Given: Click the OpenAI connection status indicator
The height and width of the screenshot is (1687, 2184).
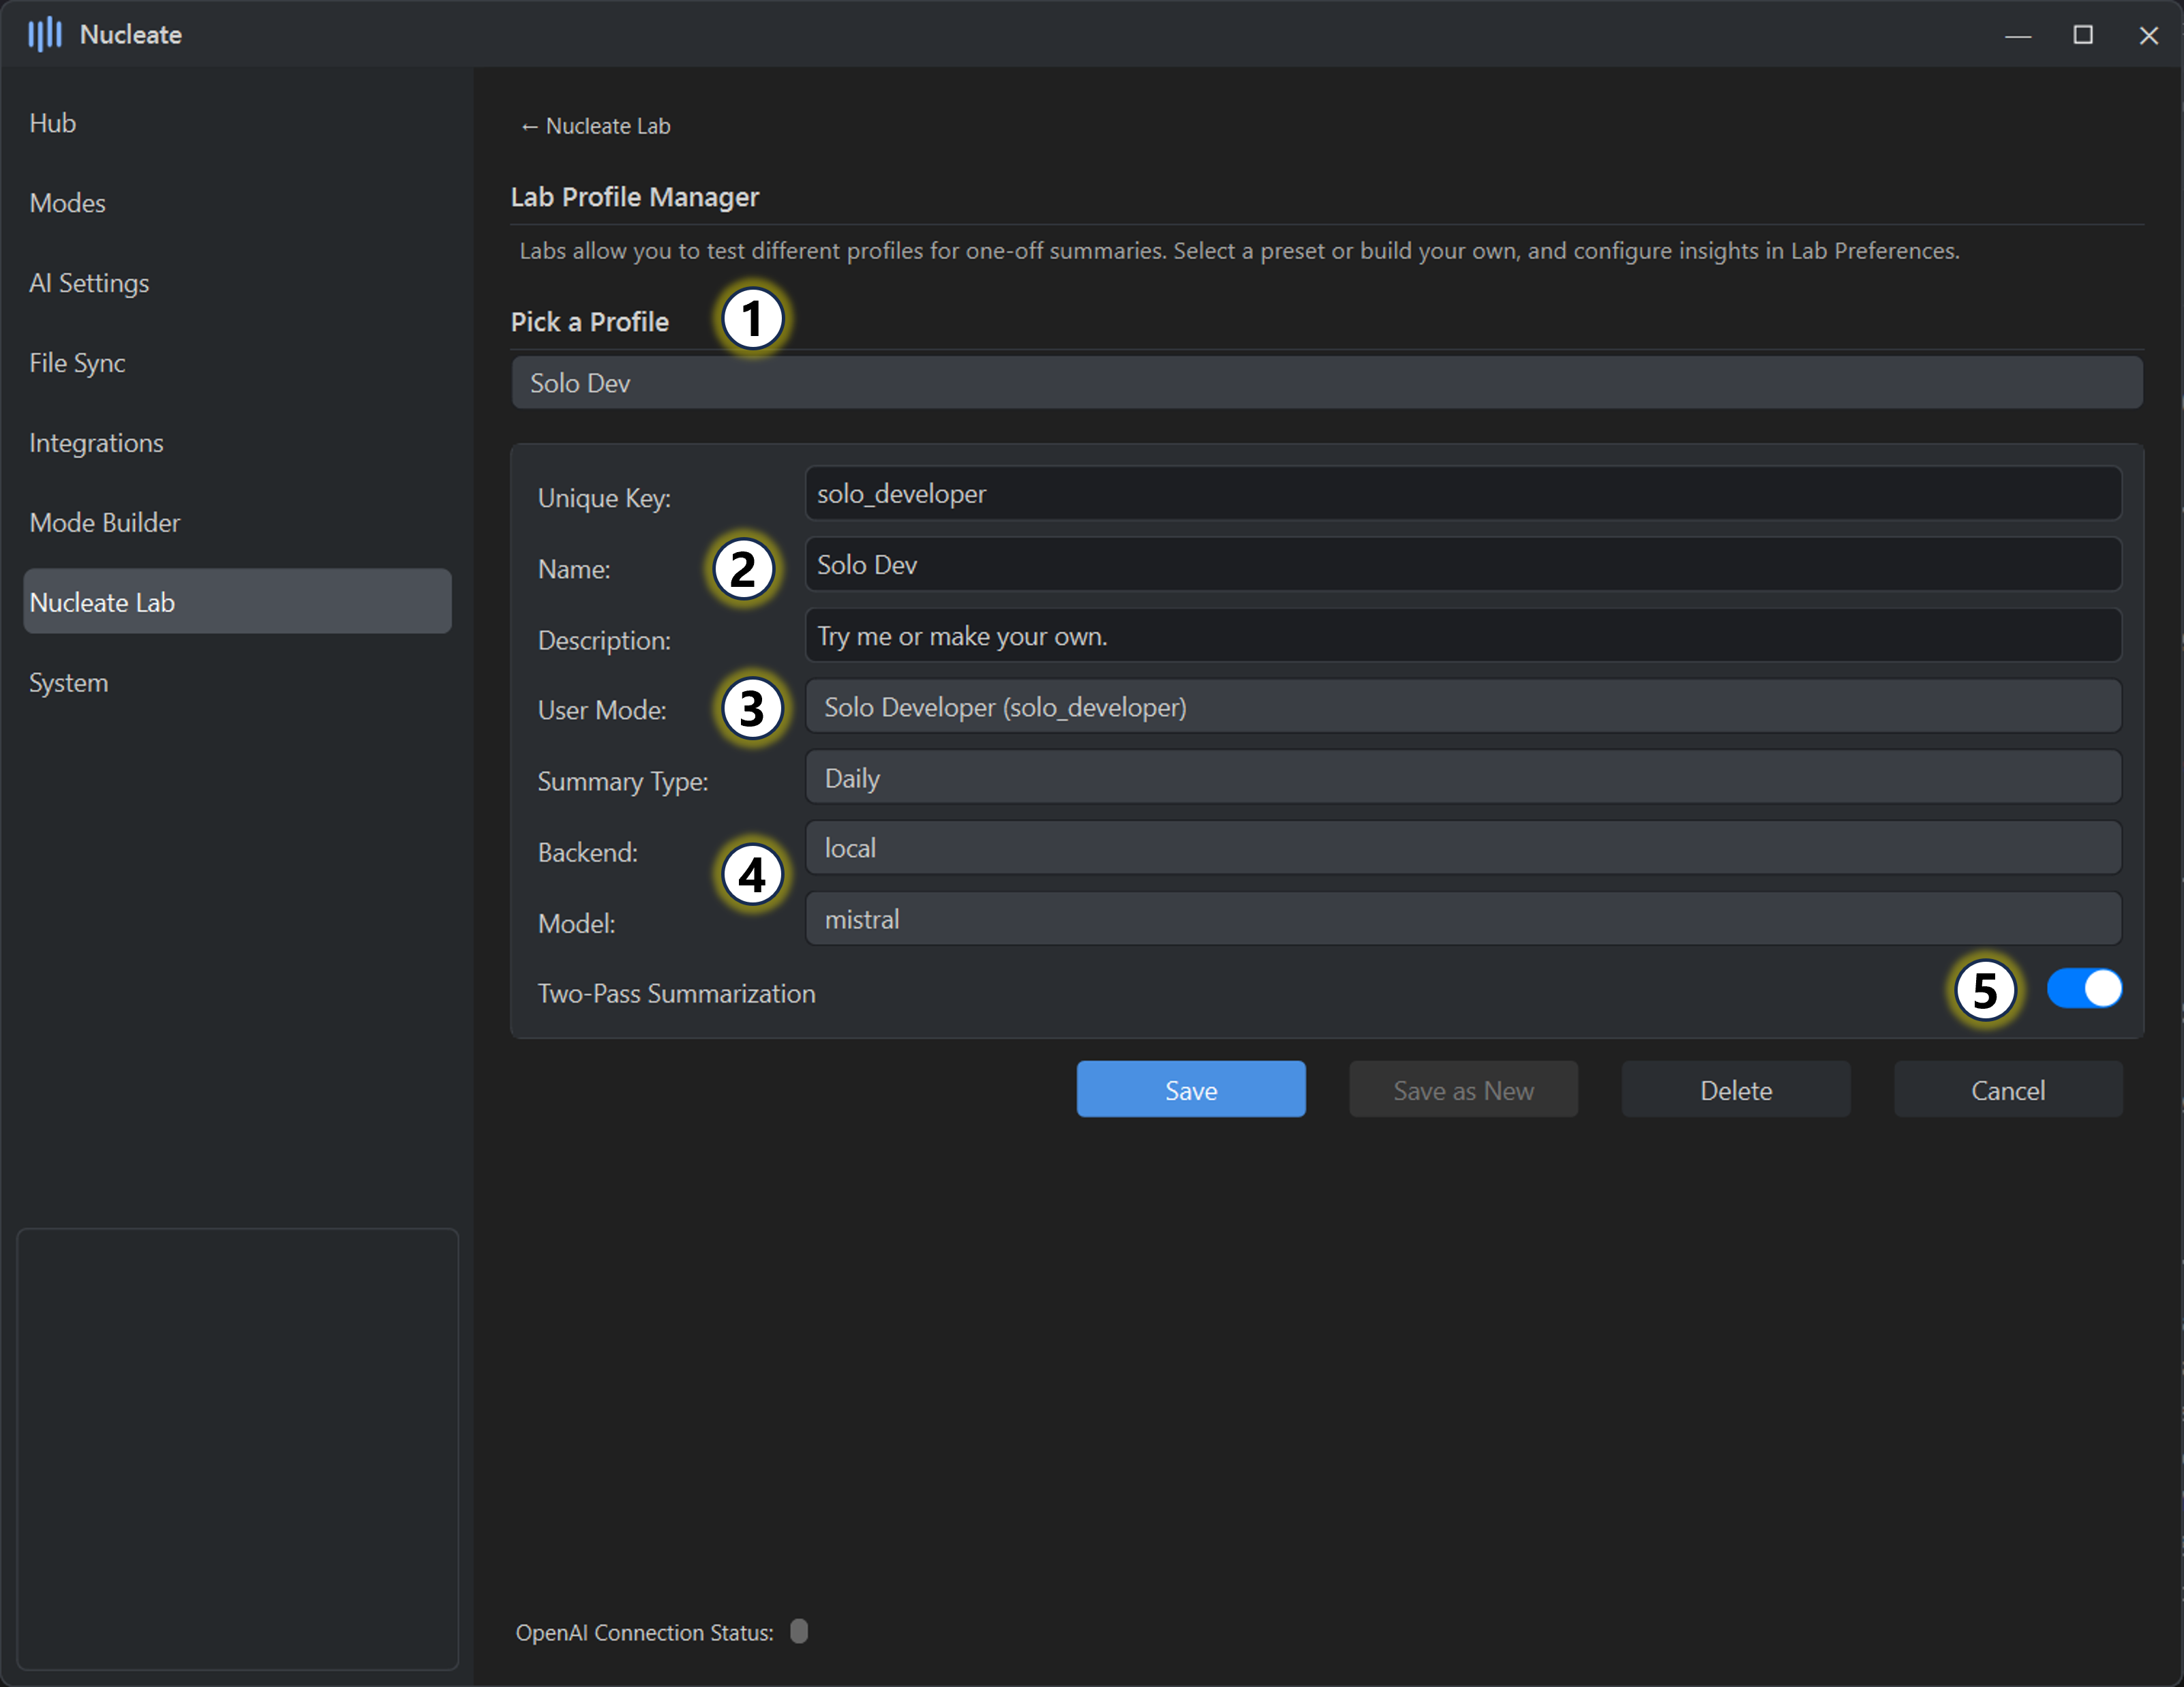Looking at the screenshot, I should pyautogui.click(x=799, y=1631).
